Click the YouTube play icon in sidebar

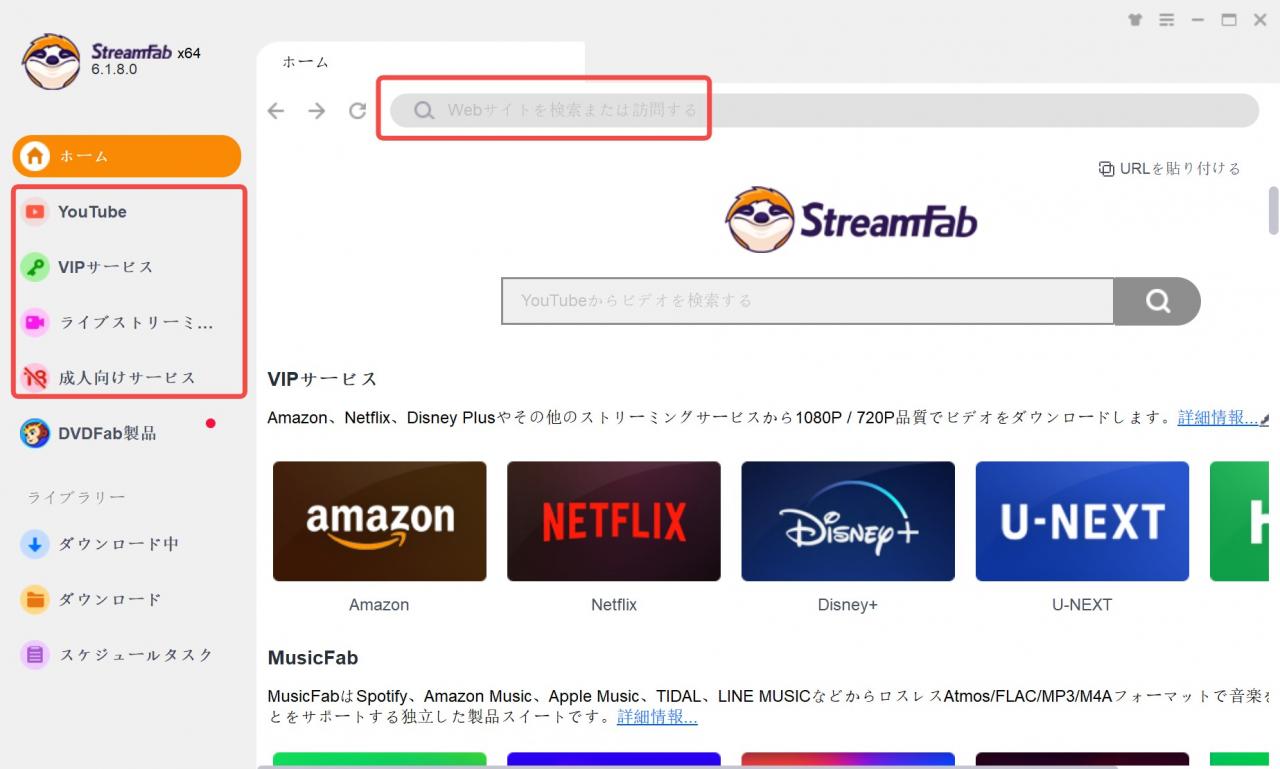coord(35,212)
